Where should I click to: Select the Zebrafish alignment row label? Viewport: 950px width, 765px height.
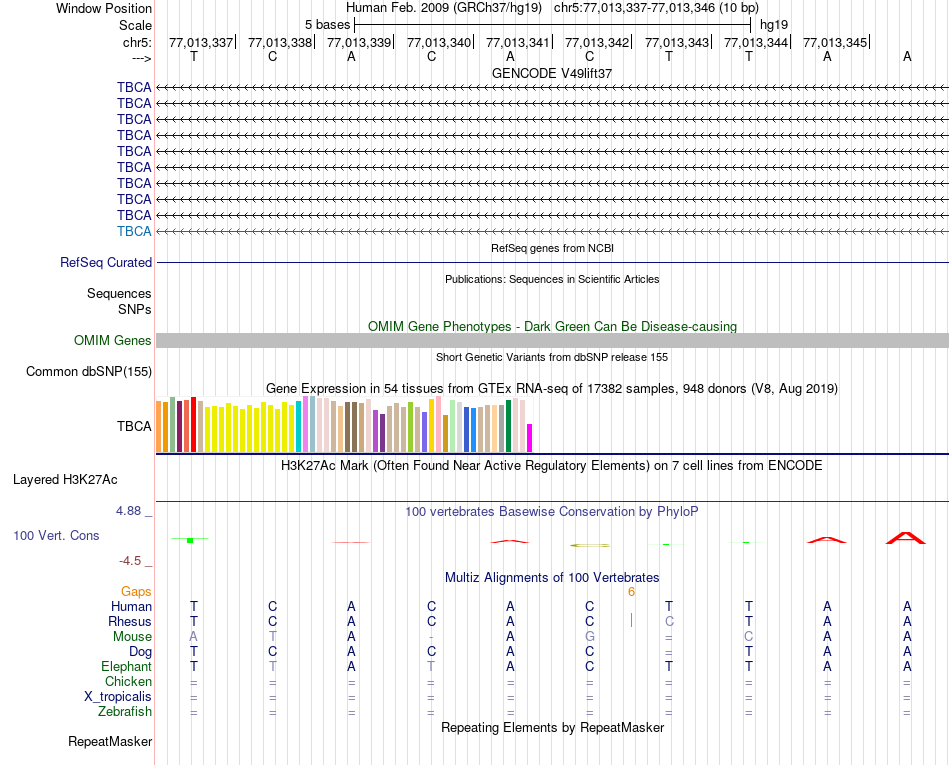click(x=125, y=712)
